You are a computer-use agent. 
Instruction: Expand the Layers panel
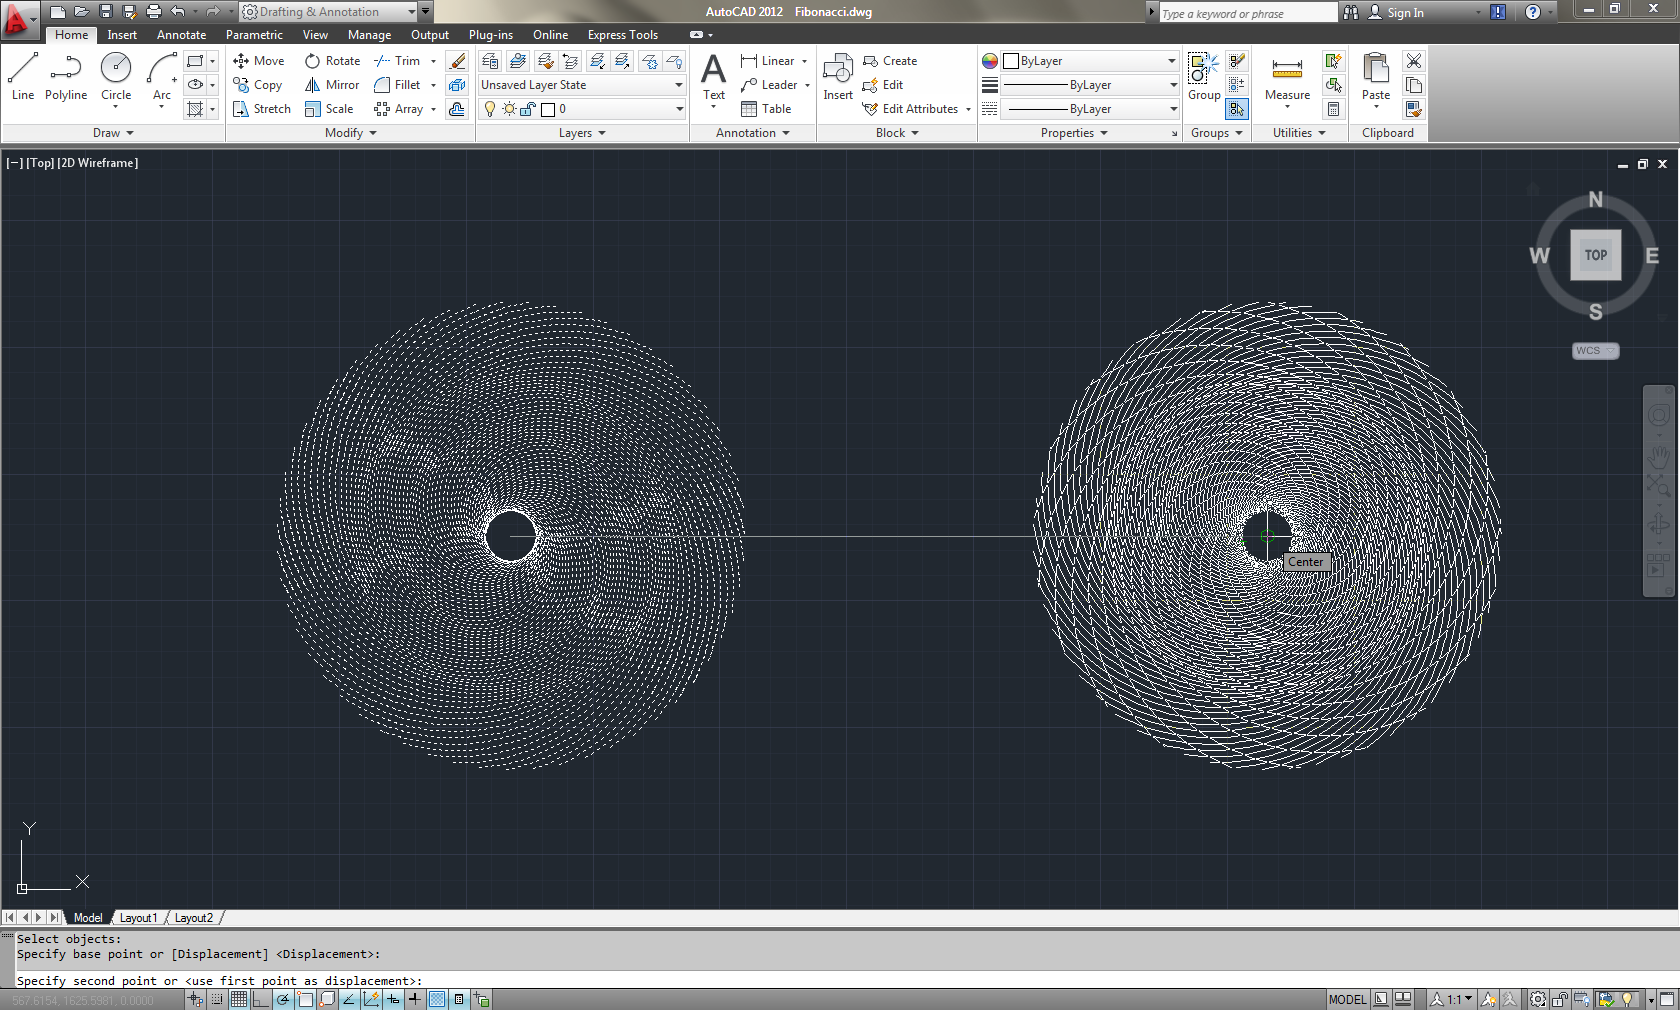click(x=582, y=133)
